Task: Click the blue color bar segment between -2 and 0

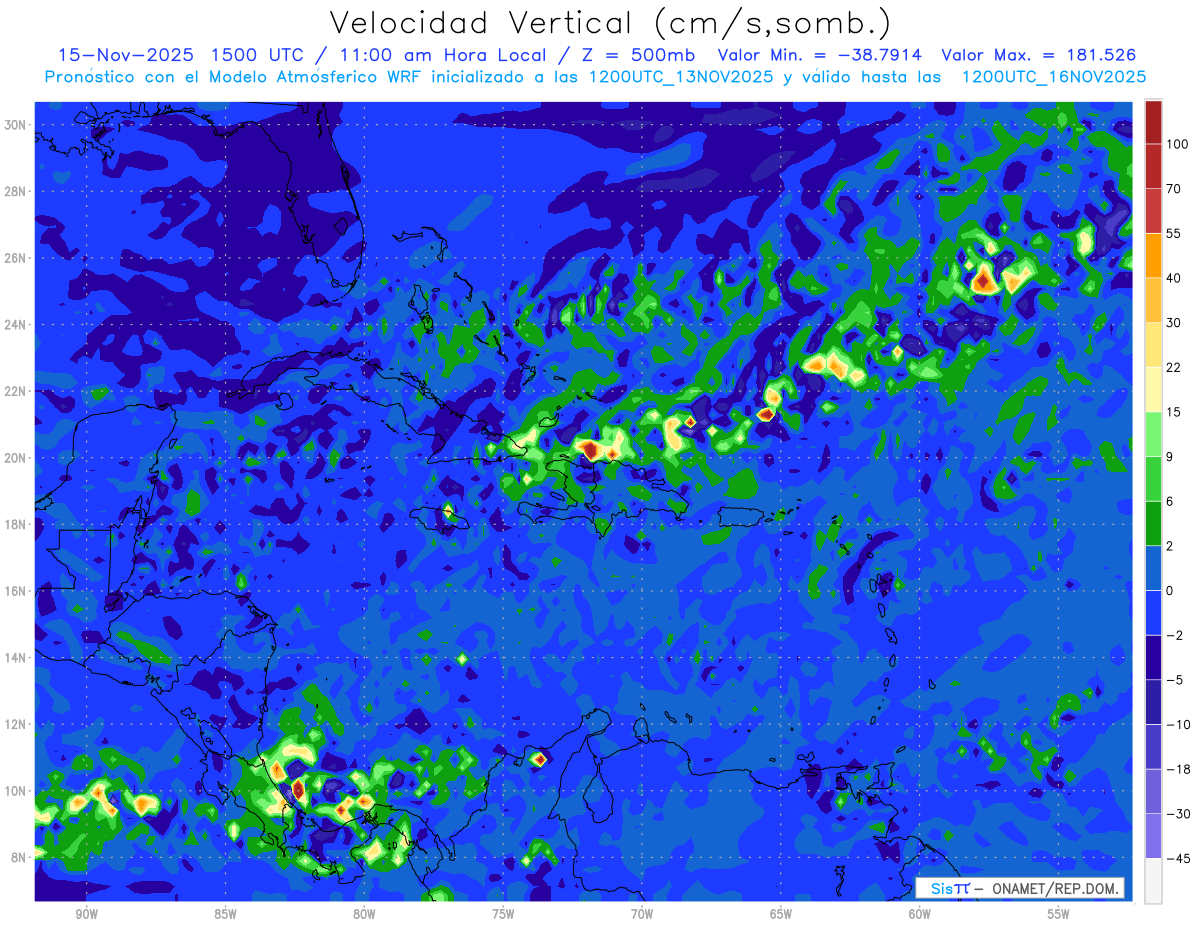Action: pos(1153,612)
